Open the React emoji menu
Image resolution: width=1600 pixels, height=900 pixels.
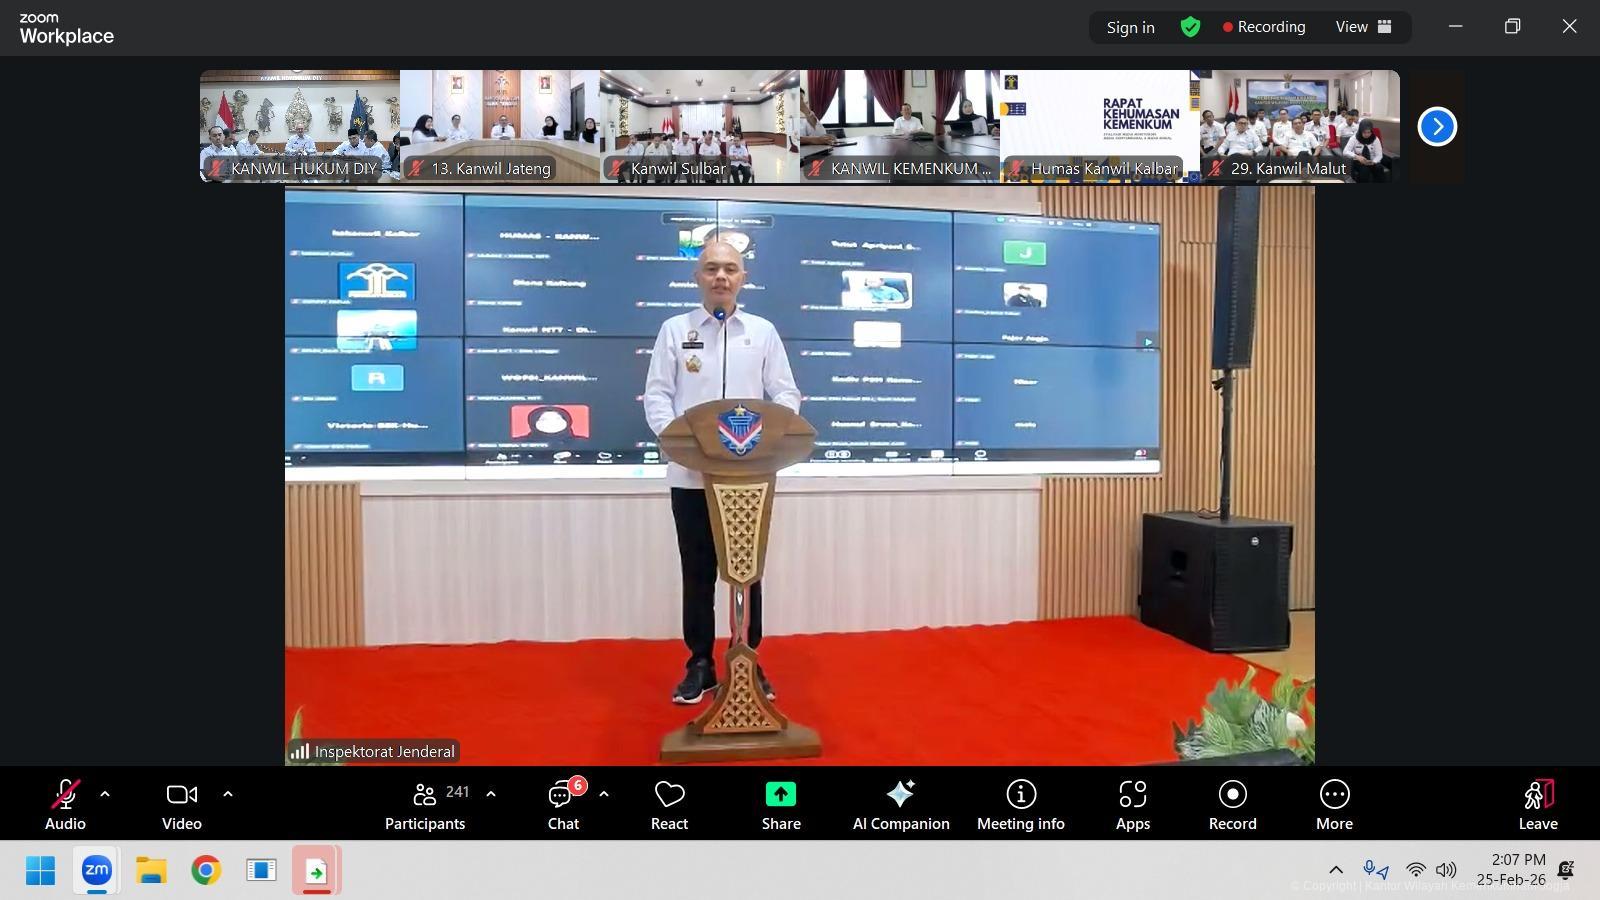669,805
